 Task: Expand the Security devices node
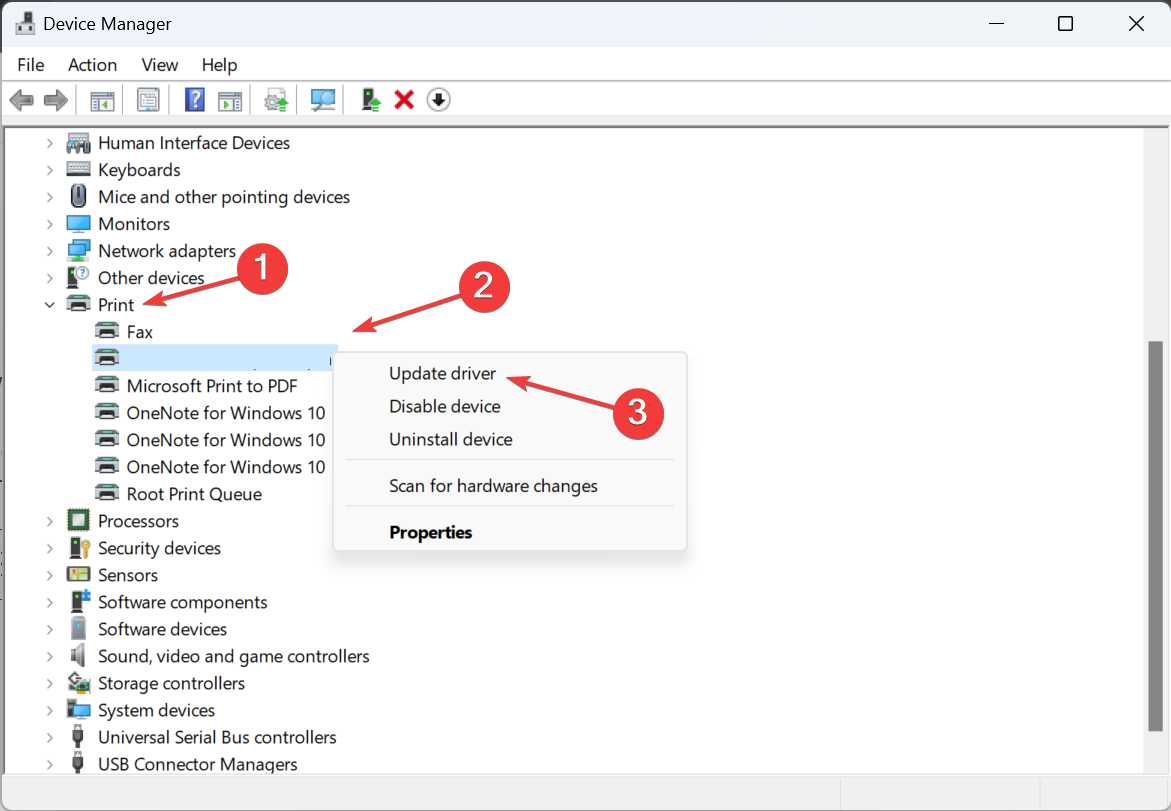[x=50, y=548]
